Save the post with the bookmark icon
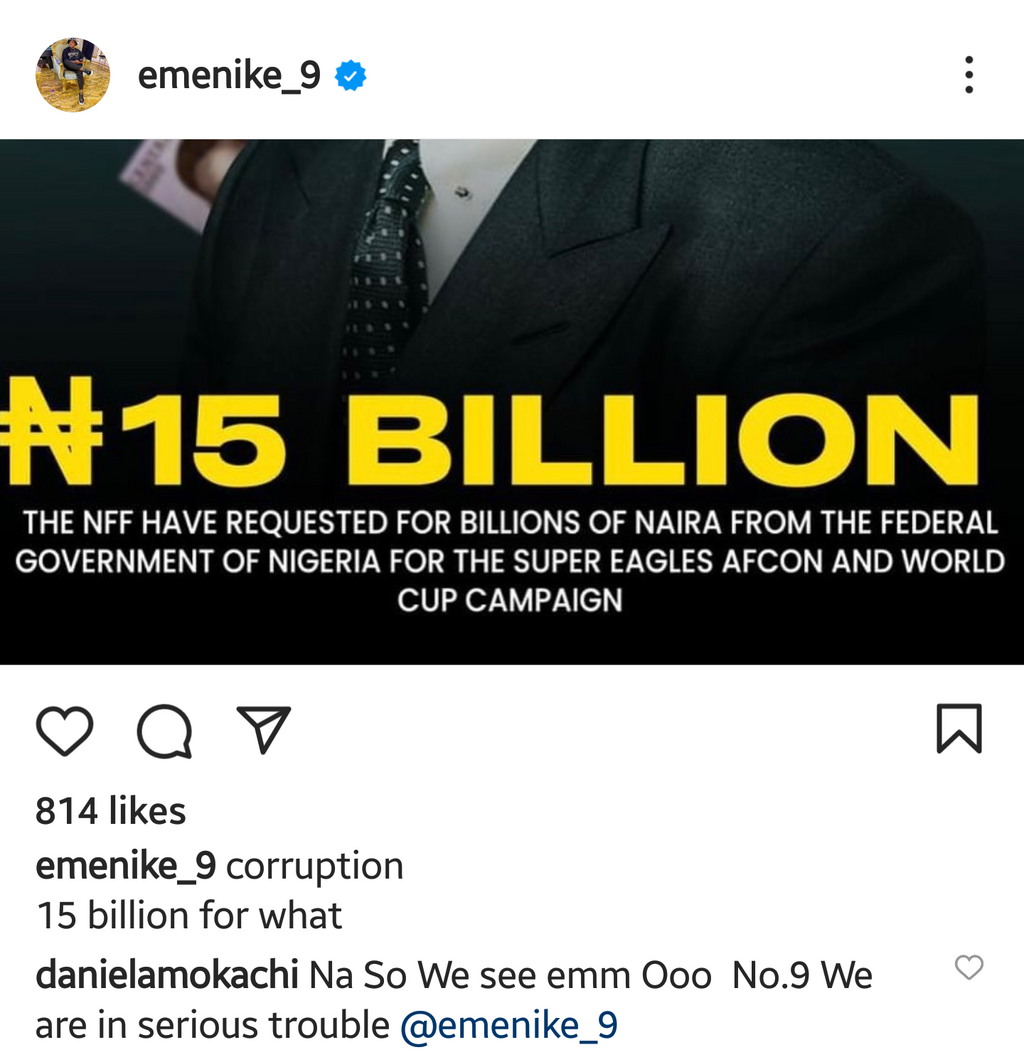 [x=961, y=729]
